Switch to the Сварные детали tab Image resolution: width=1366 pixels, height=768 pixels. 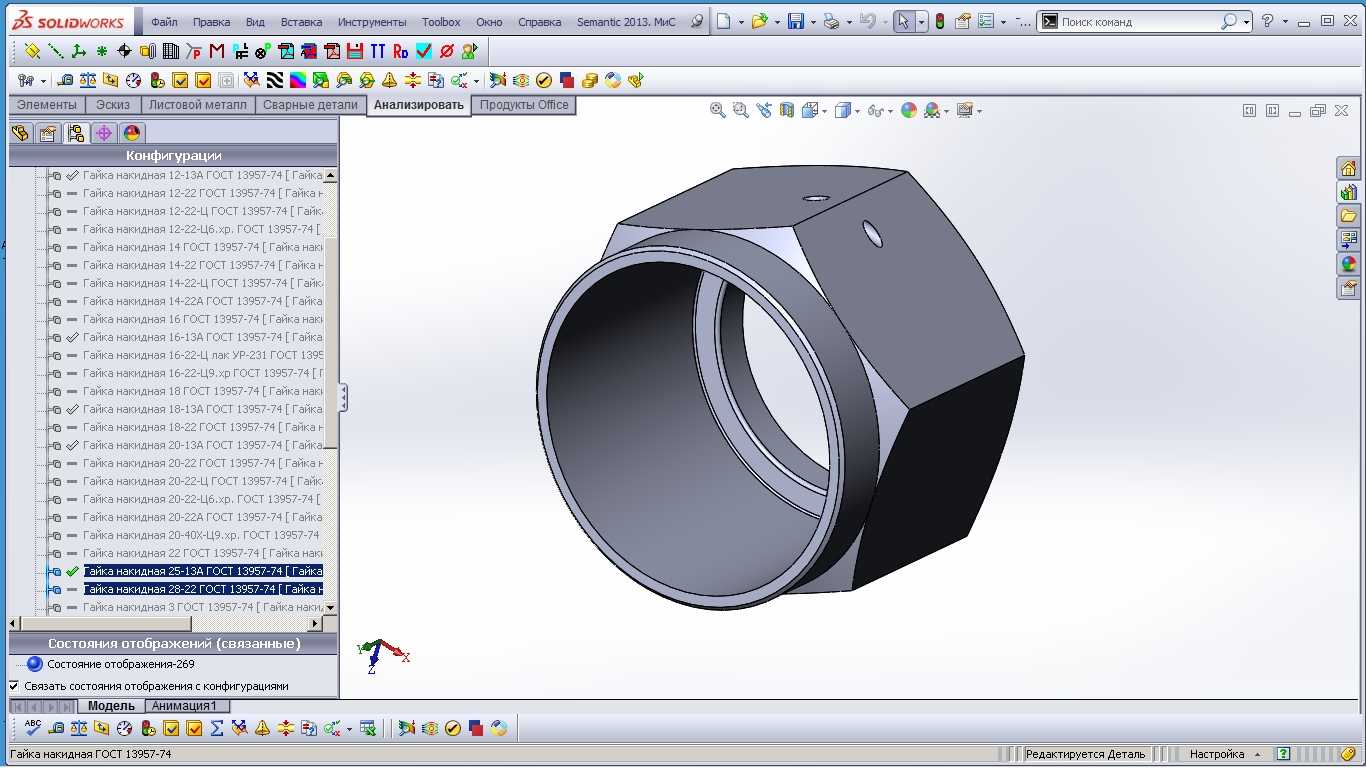click(310, 105)
